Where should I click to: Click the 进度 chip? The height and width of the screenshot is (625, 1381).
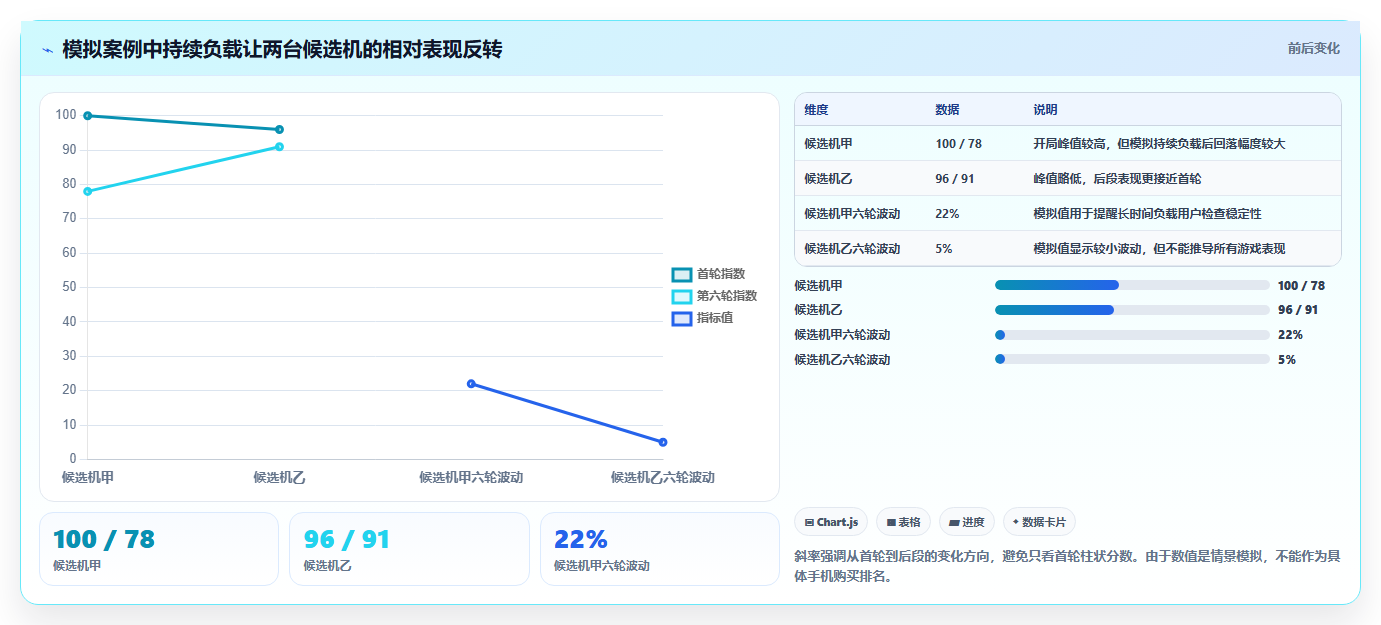coord(967,522)
